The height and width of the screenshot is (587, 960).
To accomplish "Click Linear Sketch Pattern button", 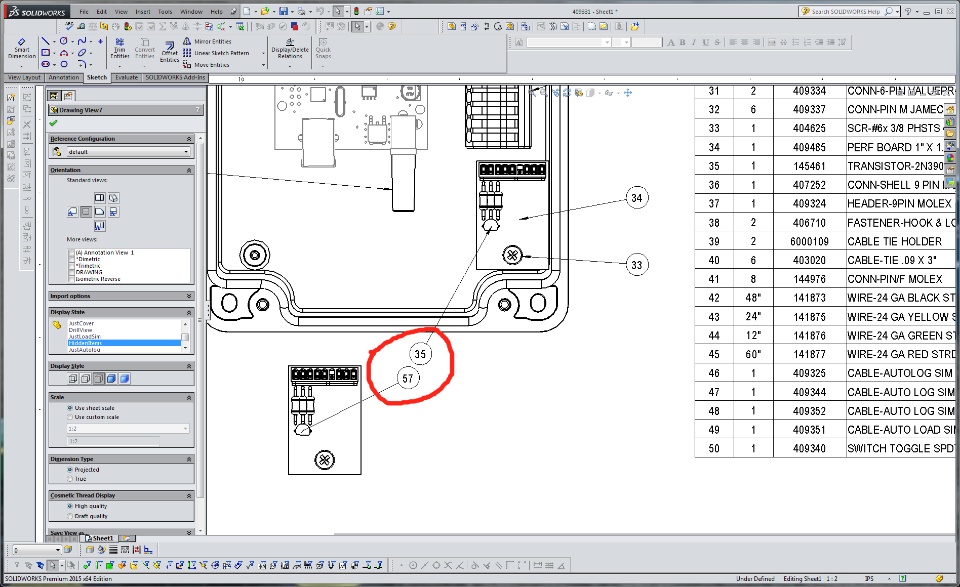I will (216, 53).
